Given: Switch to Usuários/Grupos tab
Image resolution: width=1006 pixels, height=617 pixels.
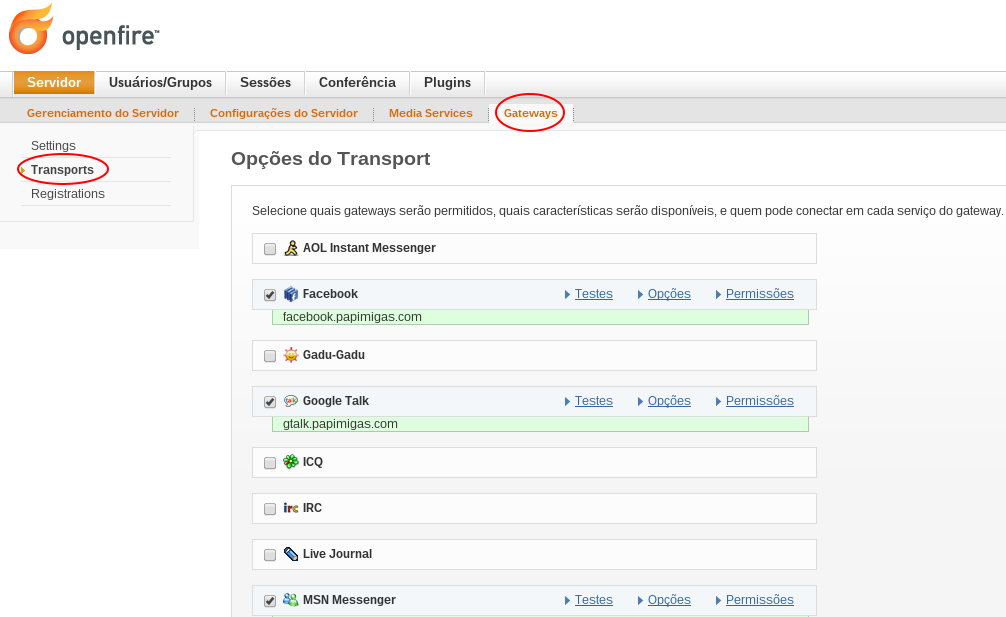Looking at the screenshot, I should 160,83.
